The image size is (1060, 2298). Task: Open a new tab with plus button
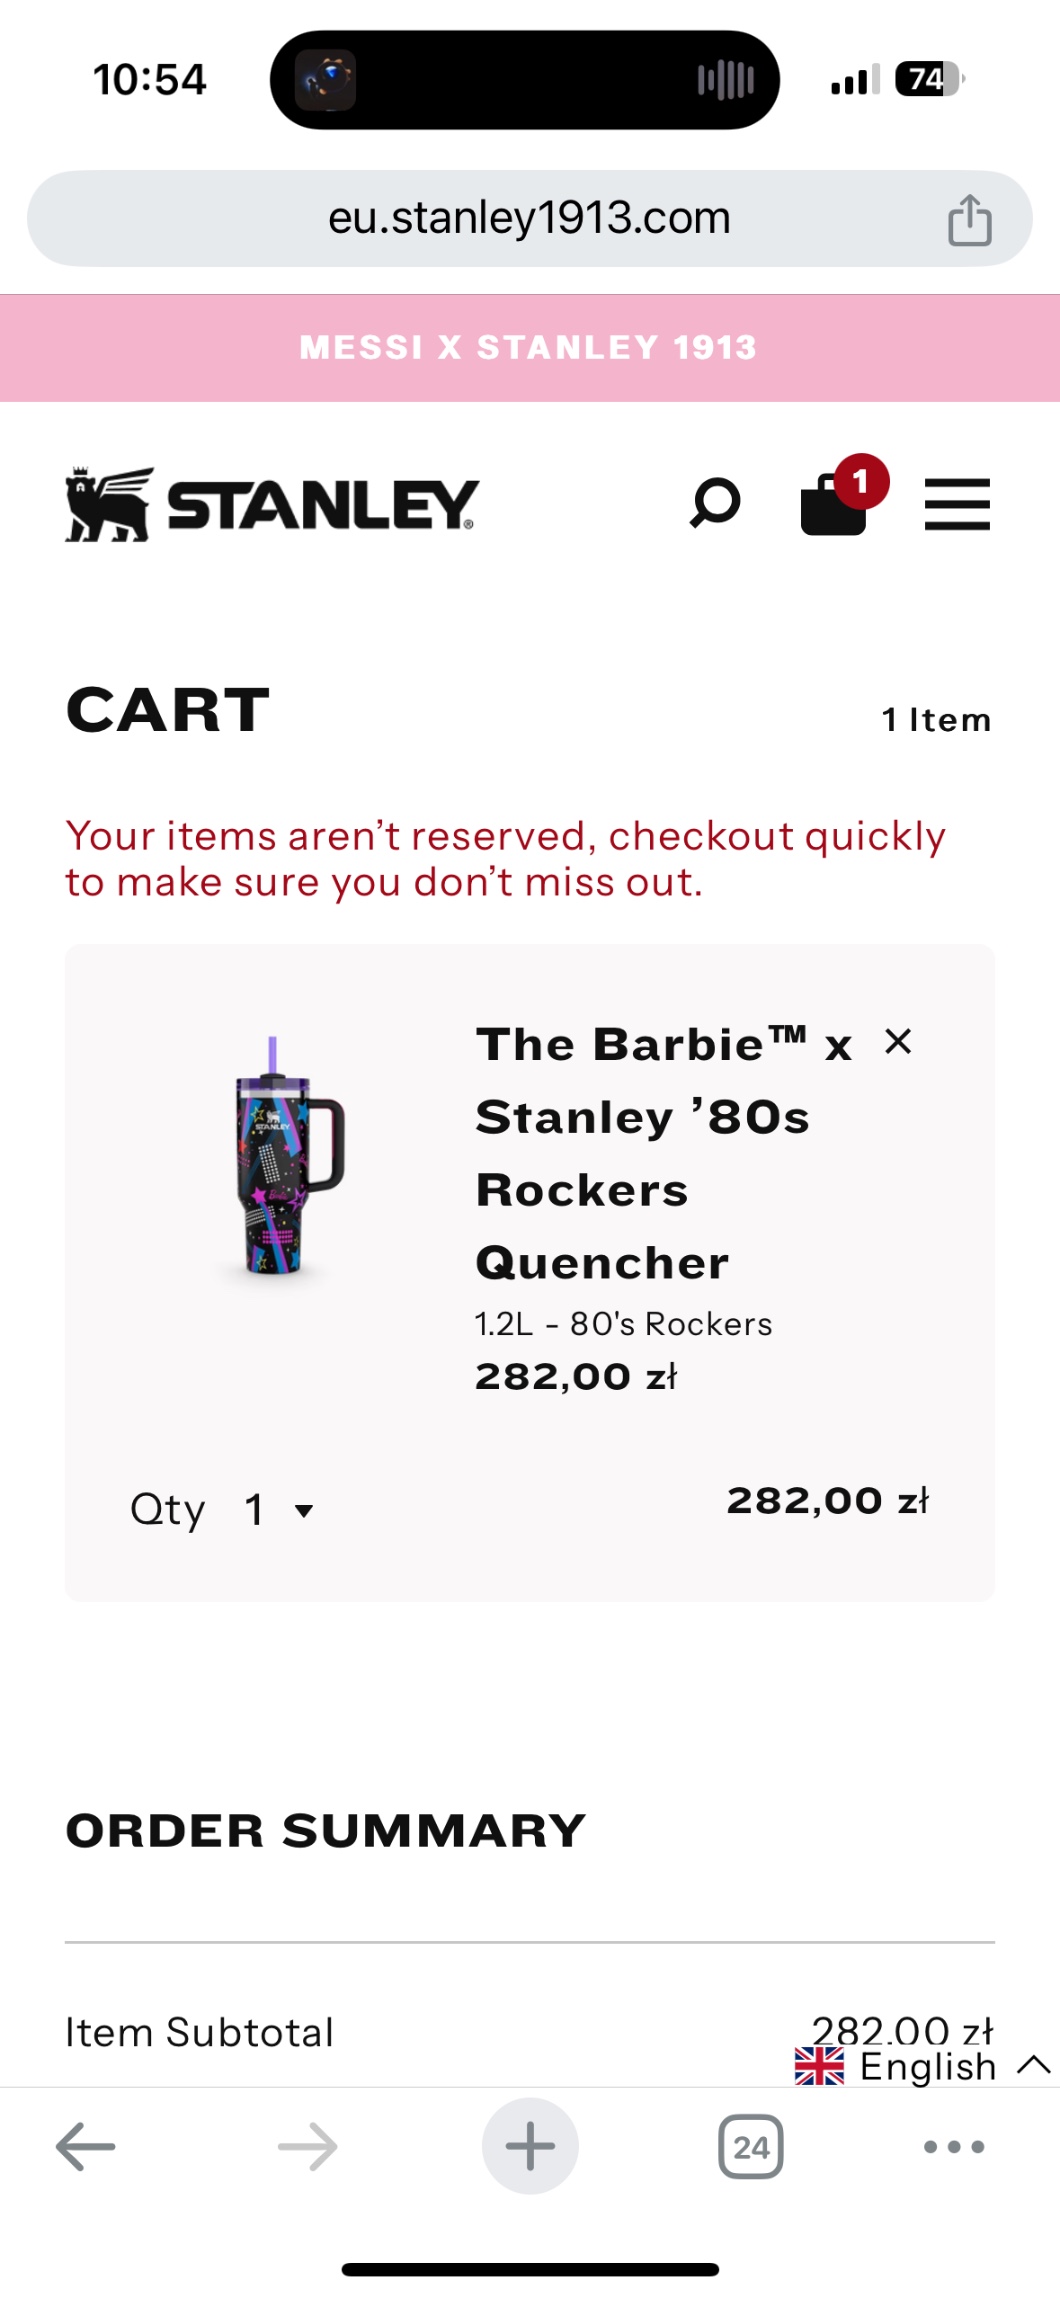coord(530,2146)
